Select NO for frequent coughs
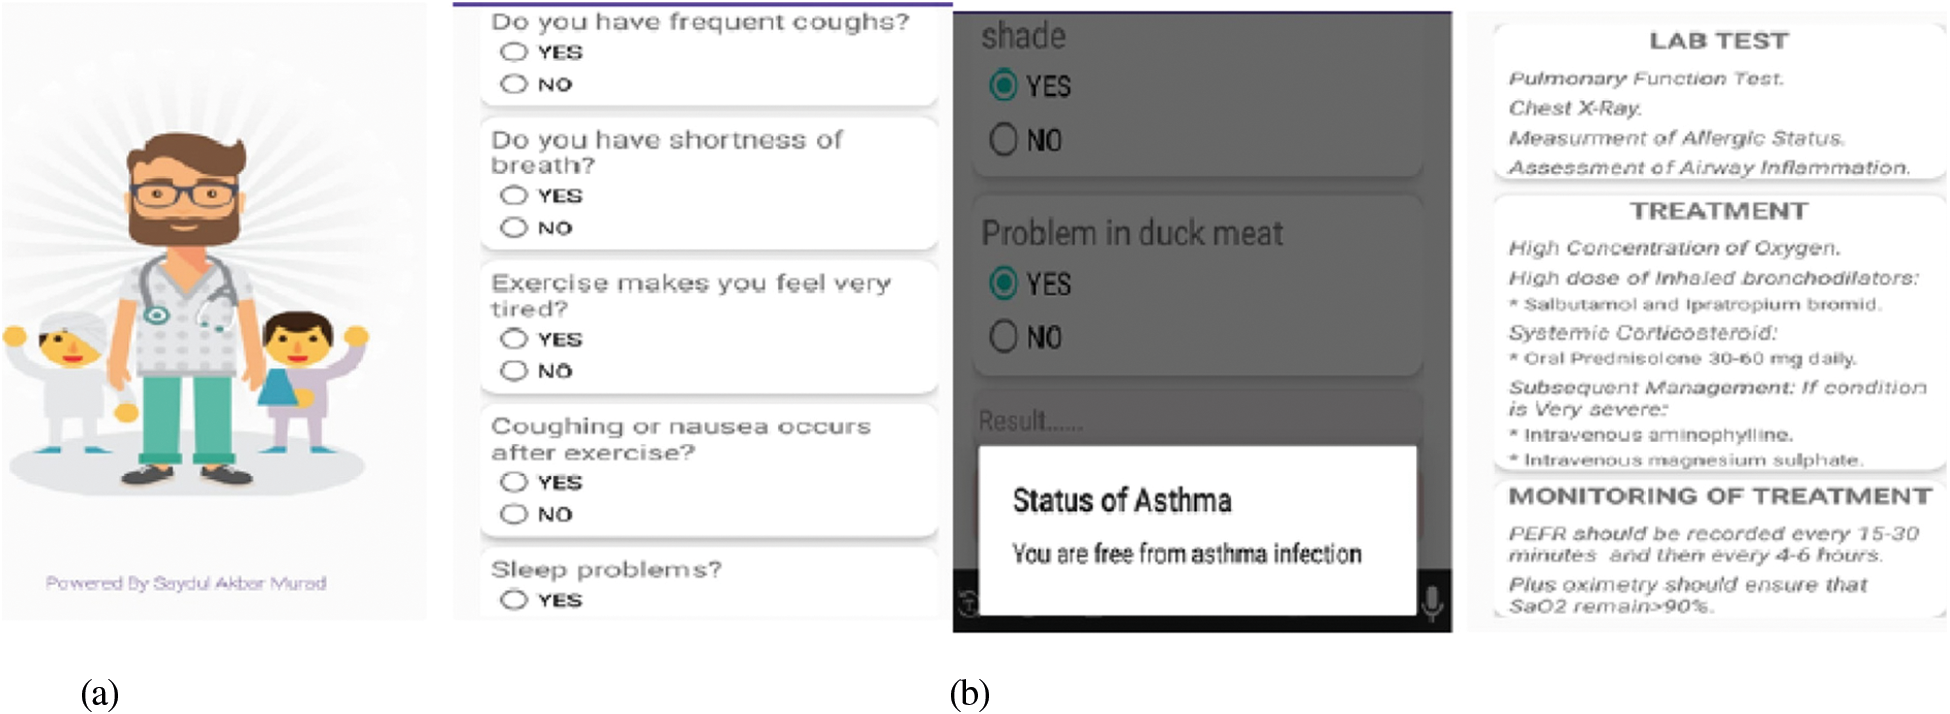 [x=514, y=84]
